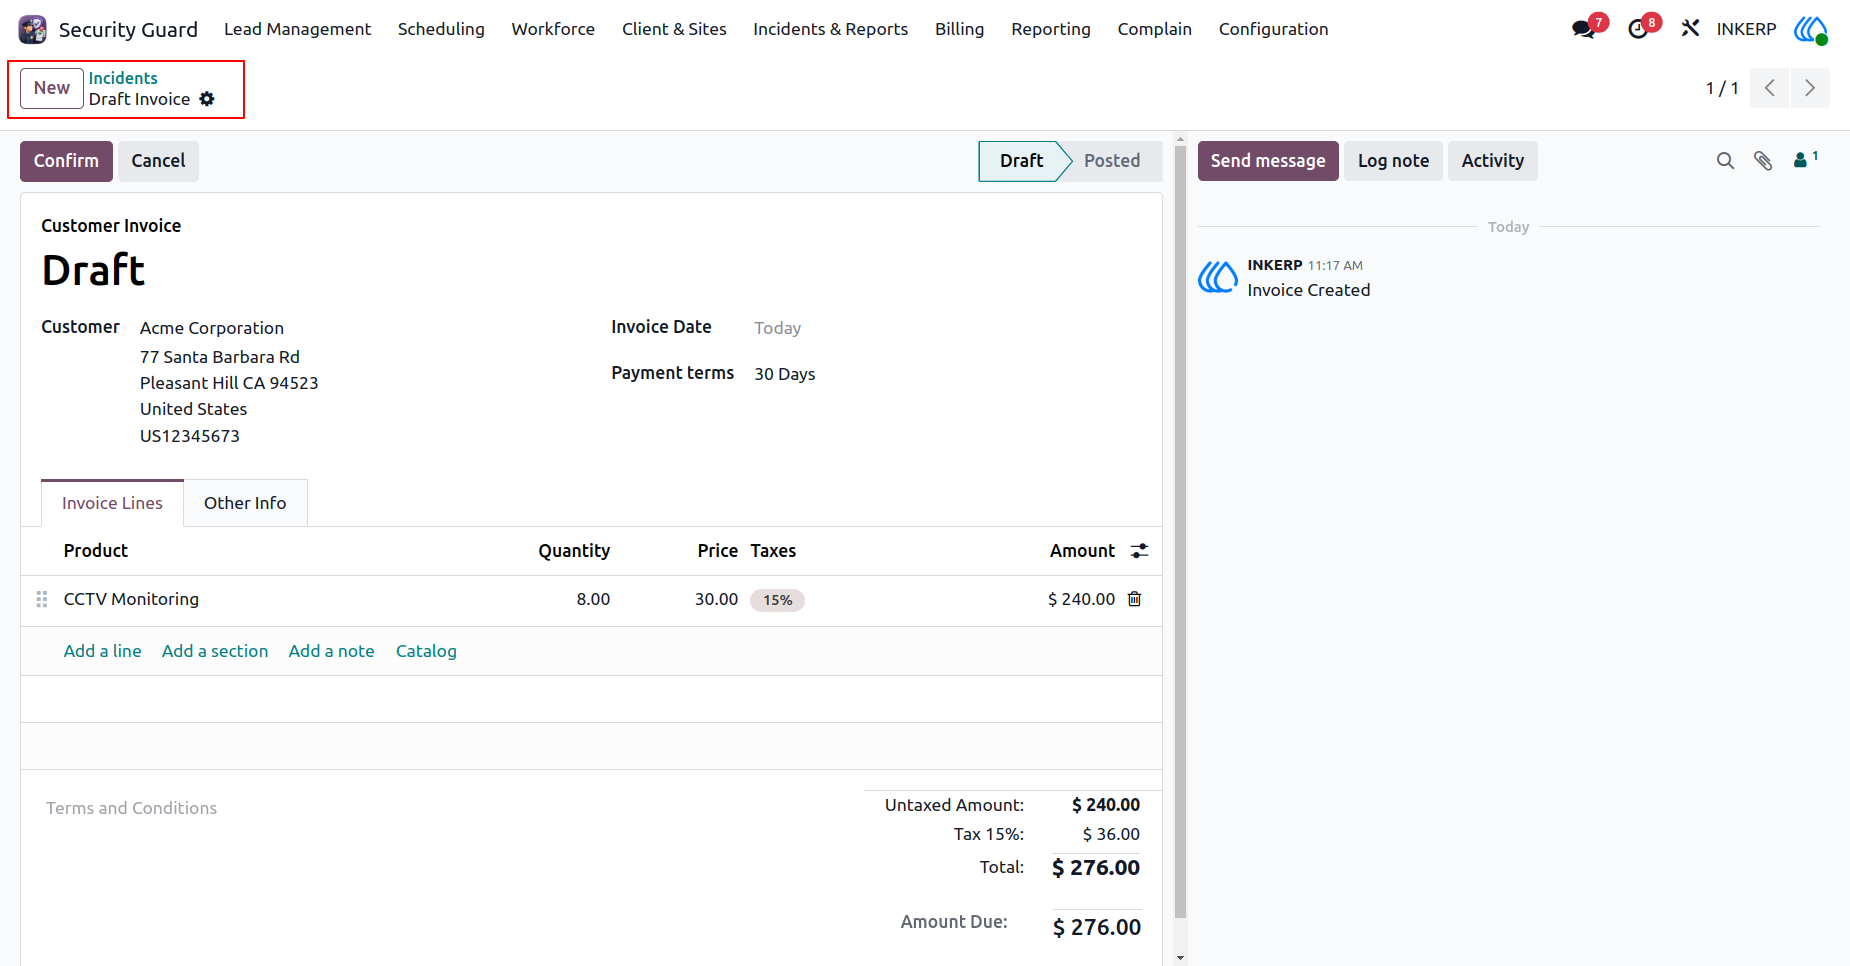
Task: Open the INKERP user avatar menu
Action: (1810, 29)
